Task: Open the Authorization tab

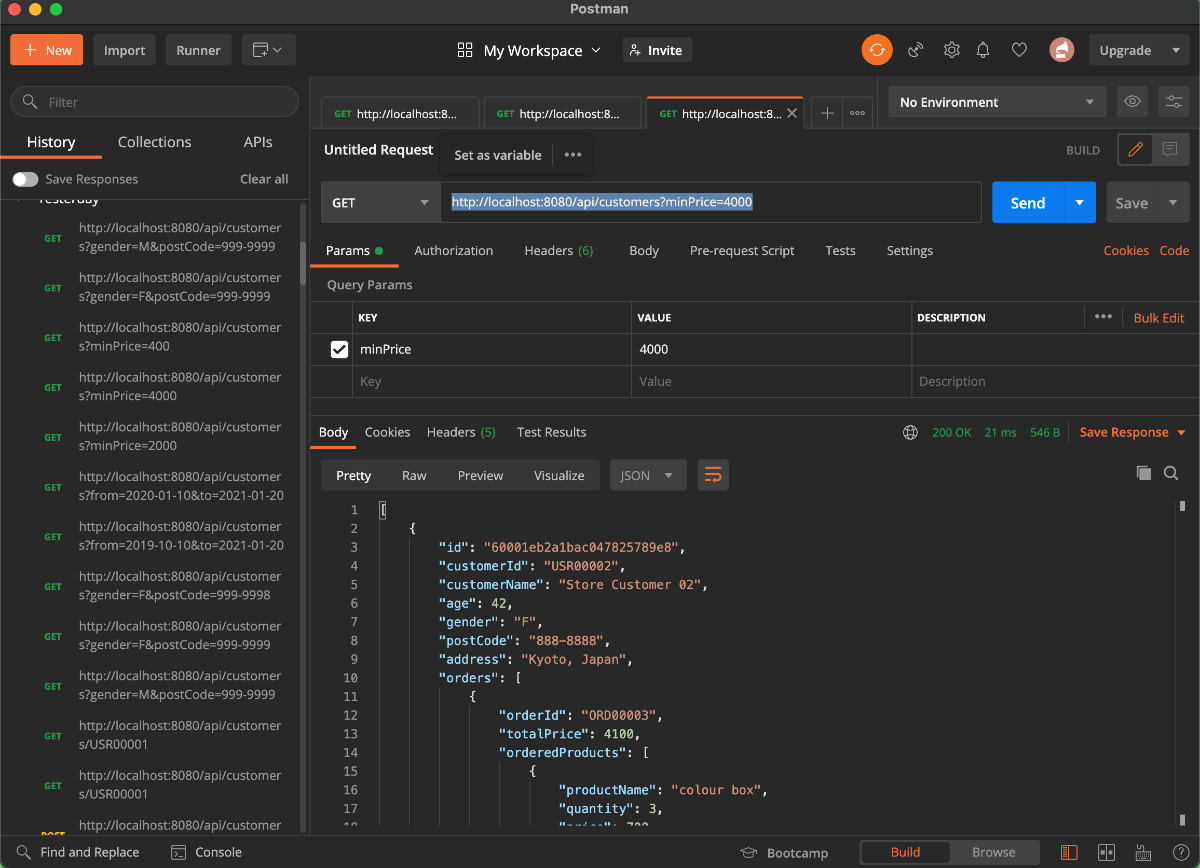Action: click(454, 250)
